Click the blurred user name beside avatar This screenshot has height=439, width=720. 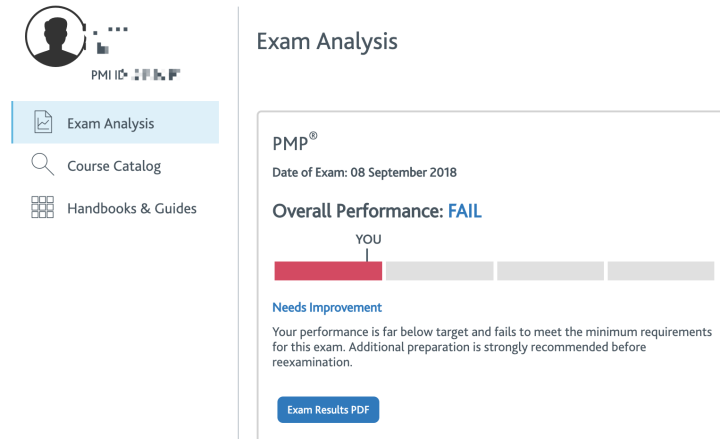[x=108, y=40]
